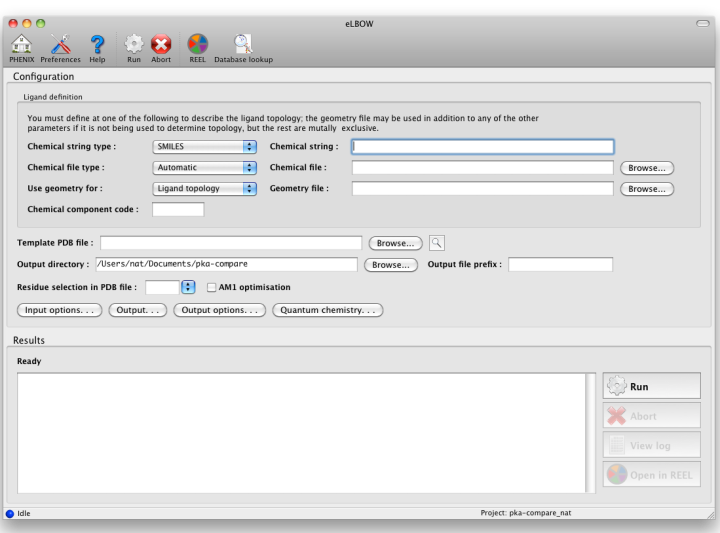Expand Chemical string type dropdown
The width and height of the screenshot is (720, 533).
(204, 146)
